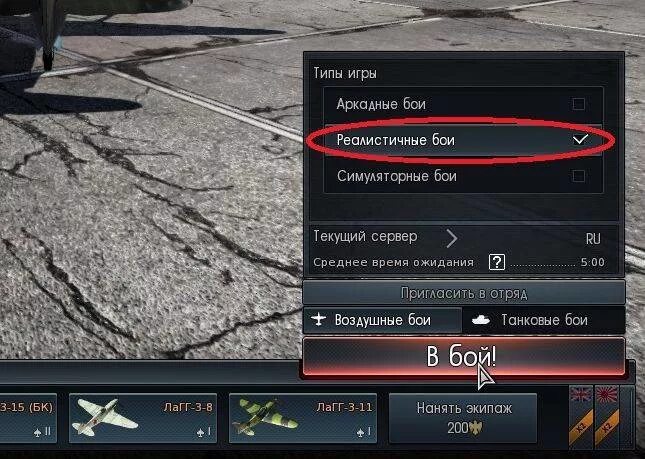Viewport: 645px width, 459px height.
Task: Click the tank icon for Танковые бои
Action: click(x=480, y=320)
